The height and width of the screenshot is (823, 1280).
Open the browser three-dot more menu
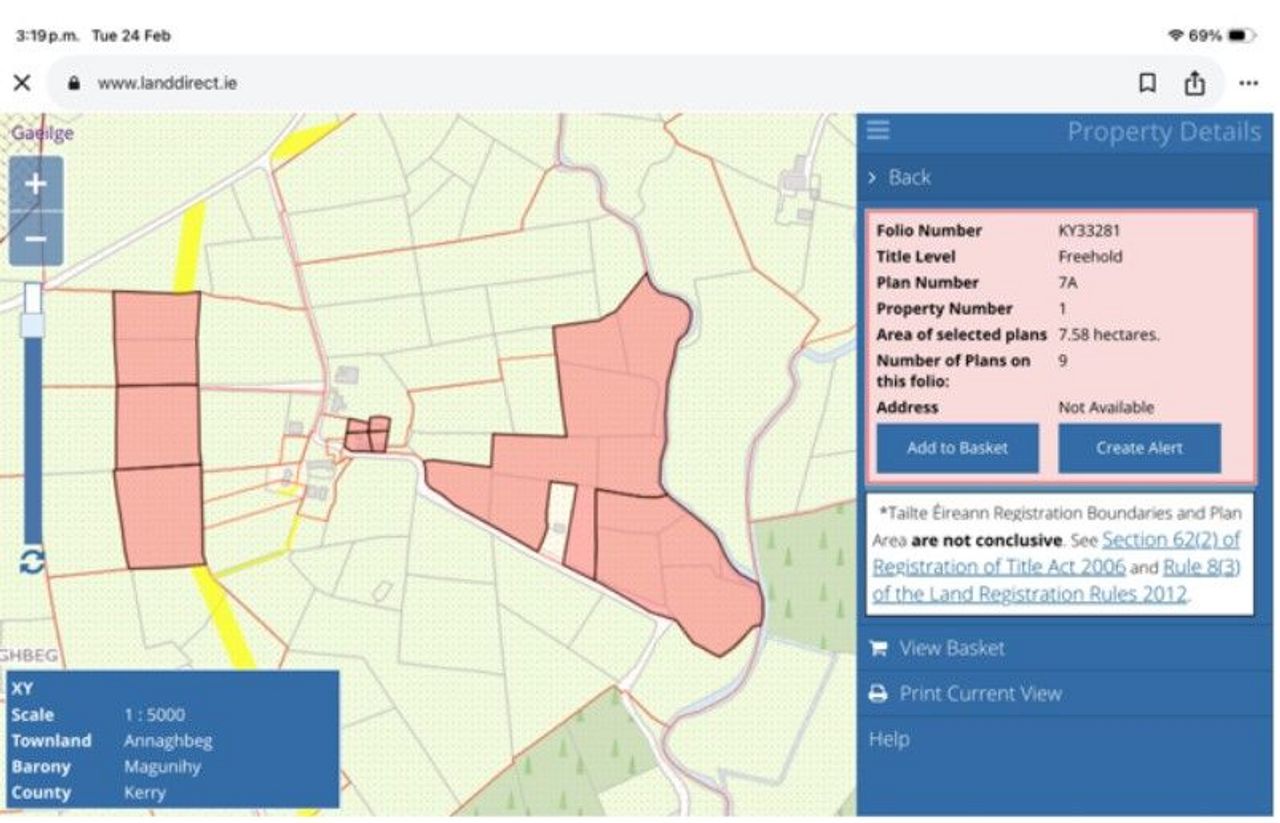point(1248,83)
